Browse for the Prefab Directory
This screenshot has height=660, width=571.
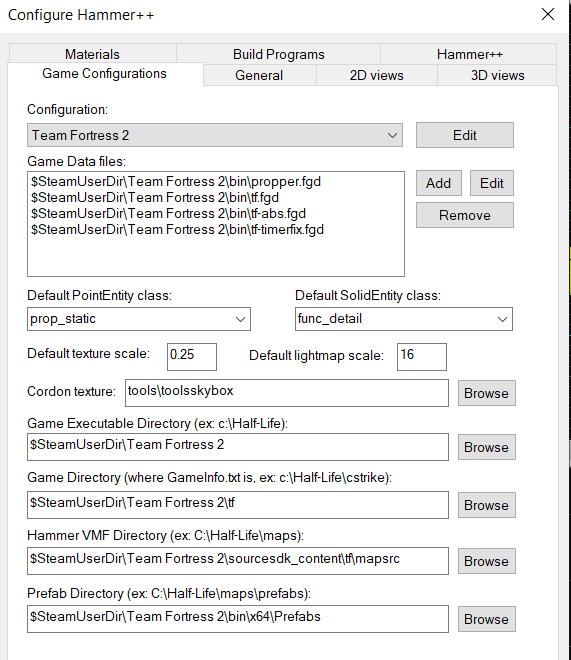[x=486, y=619]
